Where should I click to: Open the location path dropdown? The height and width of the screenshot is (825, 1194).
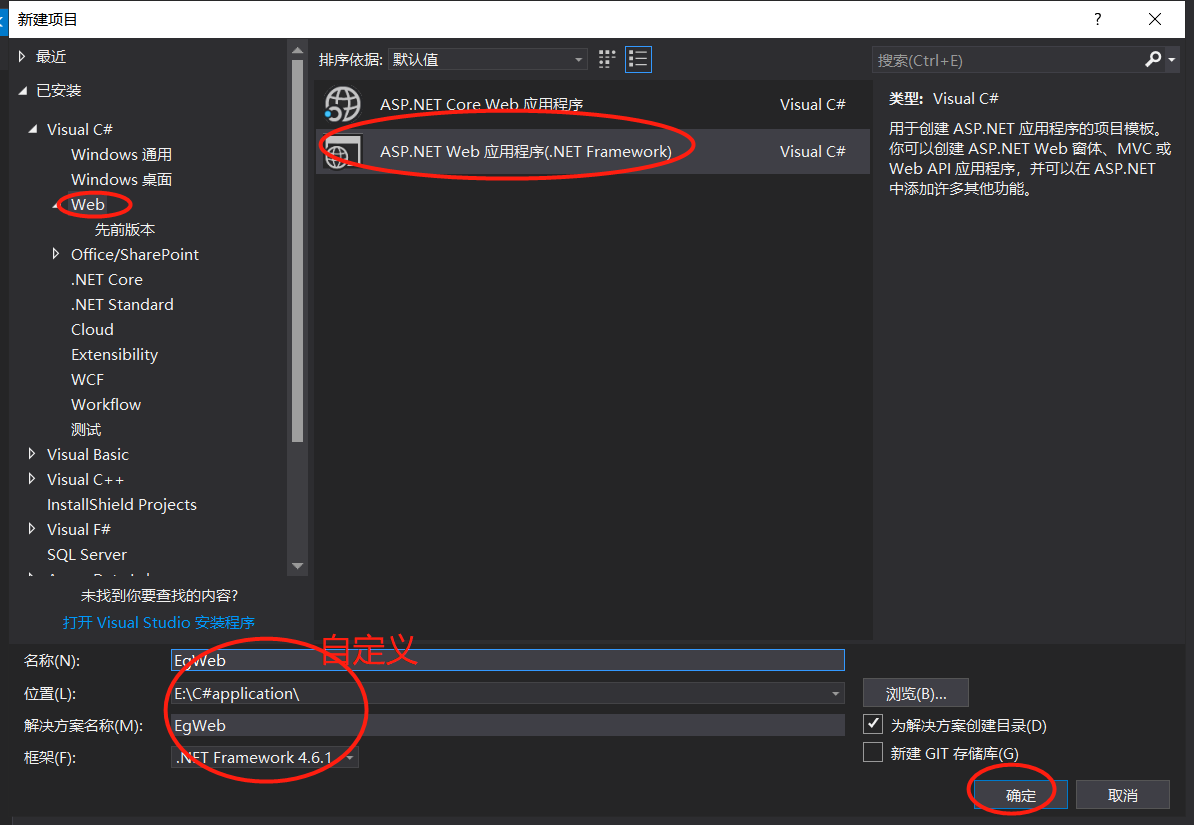[835, 693]
